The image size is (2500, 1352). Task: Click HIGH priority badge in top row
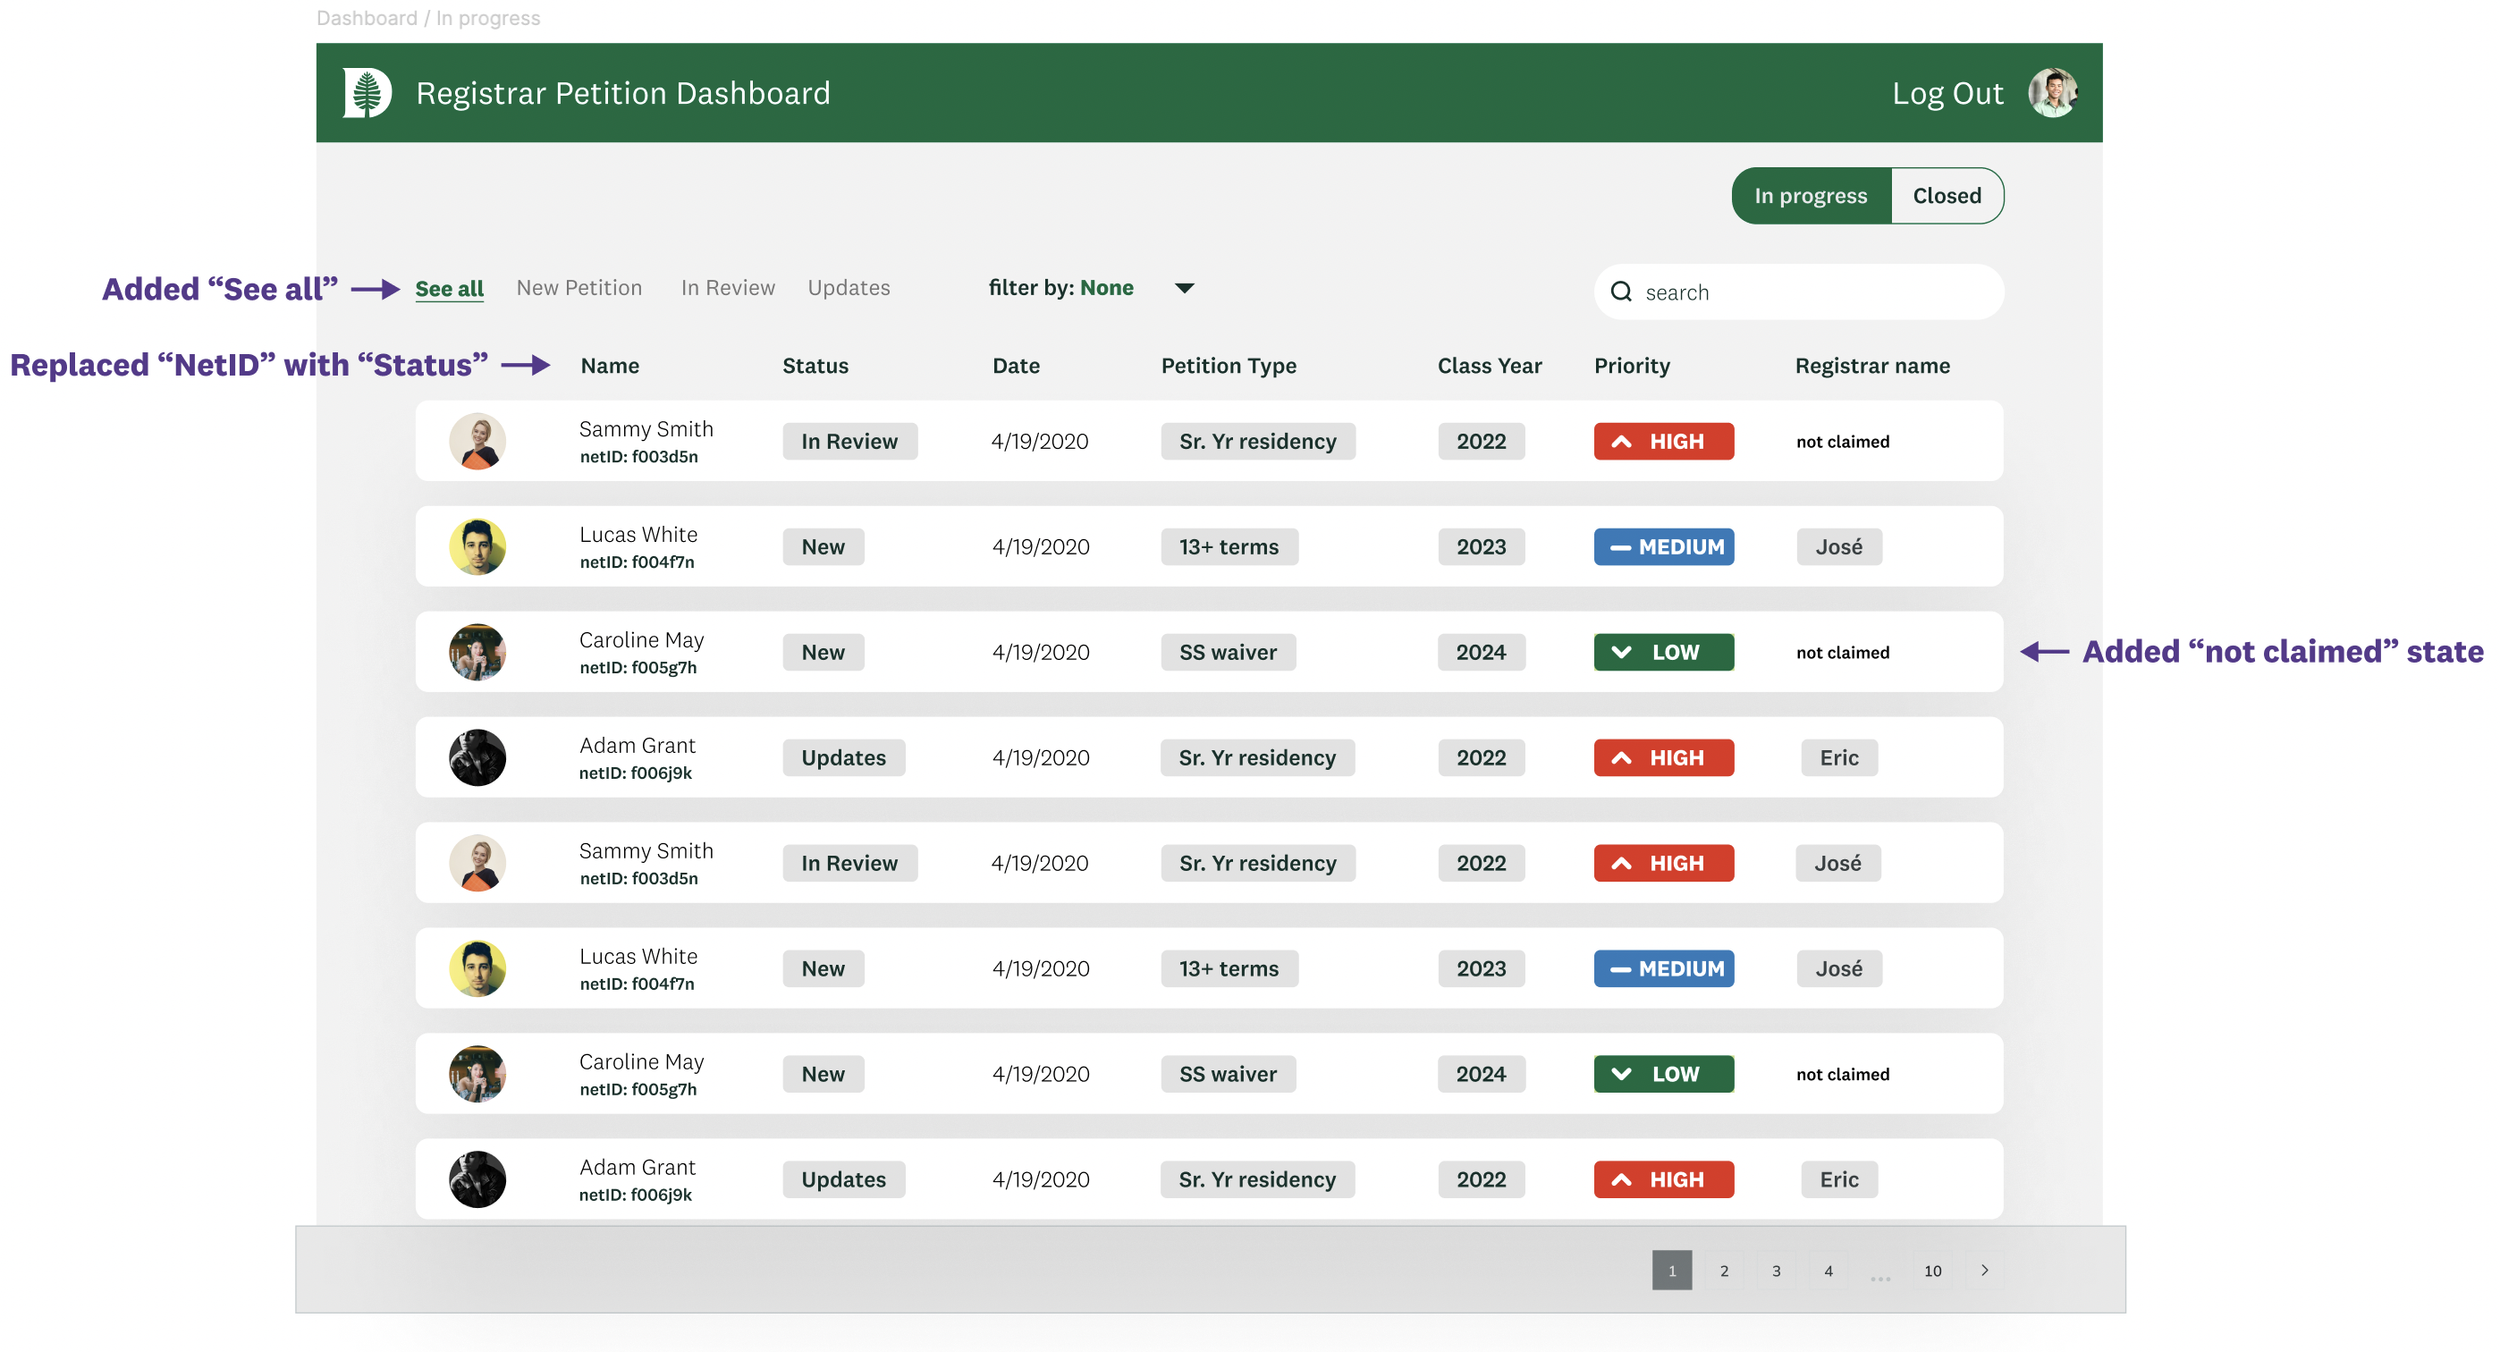click(x=1663, y=441)
